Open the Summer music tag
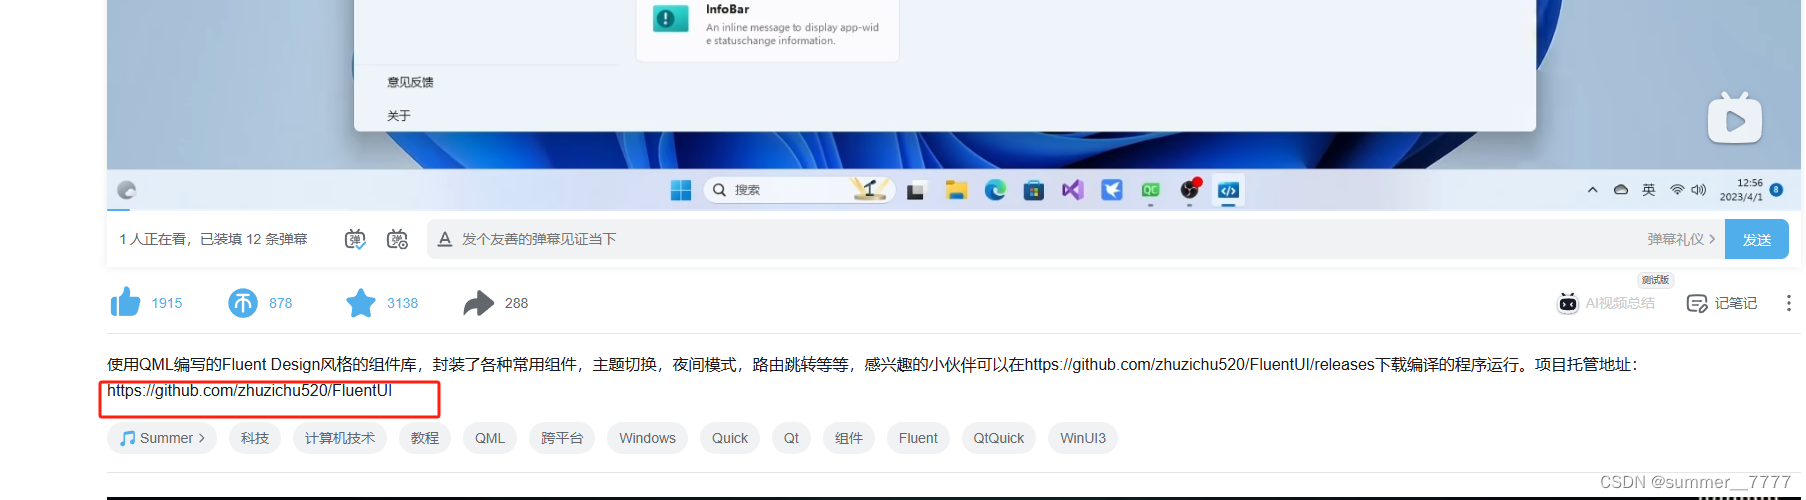 (162, 438)
